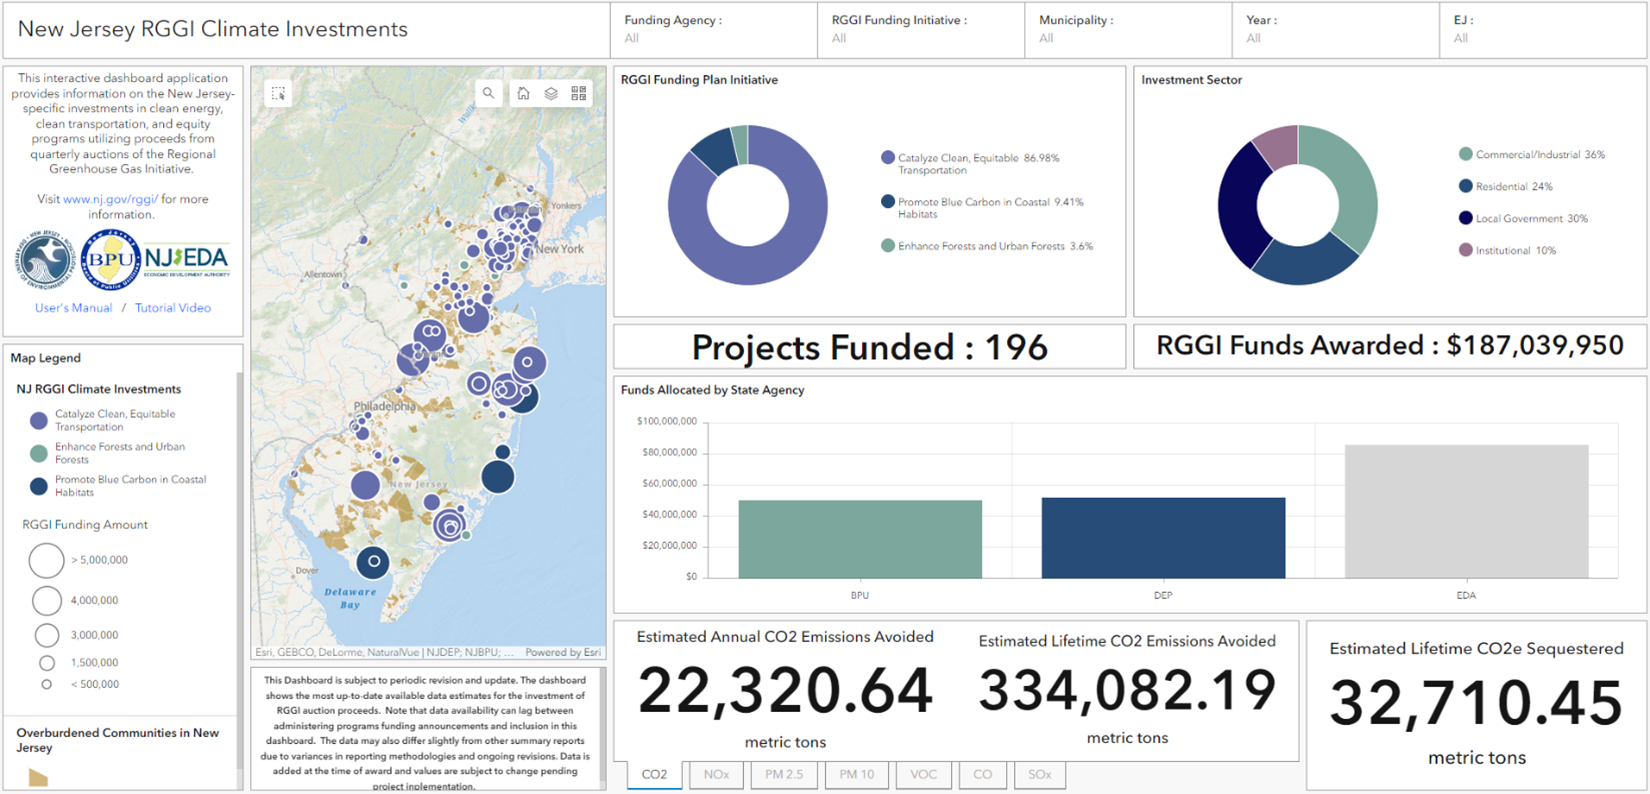Switch to the CO2 tab
1650x794 pixels.
(655, 775)
